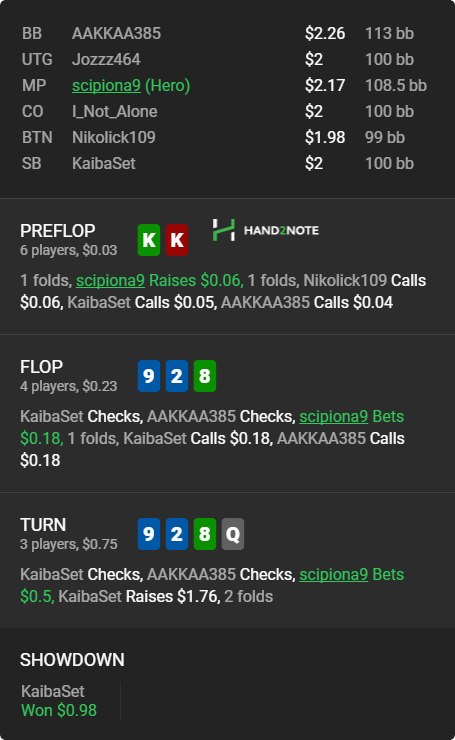Click scipiona9 link in turn action
This screenshot has width=455, height=740.
click(x=333, y=574)
